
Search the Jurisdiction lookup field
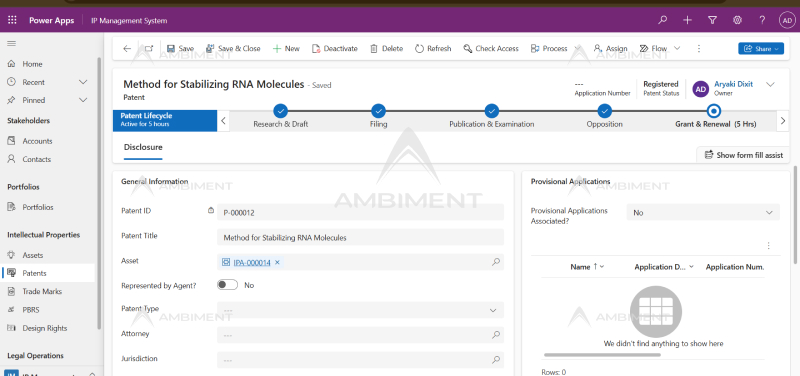click(495, 360)
